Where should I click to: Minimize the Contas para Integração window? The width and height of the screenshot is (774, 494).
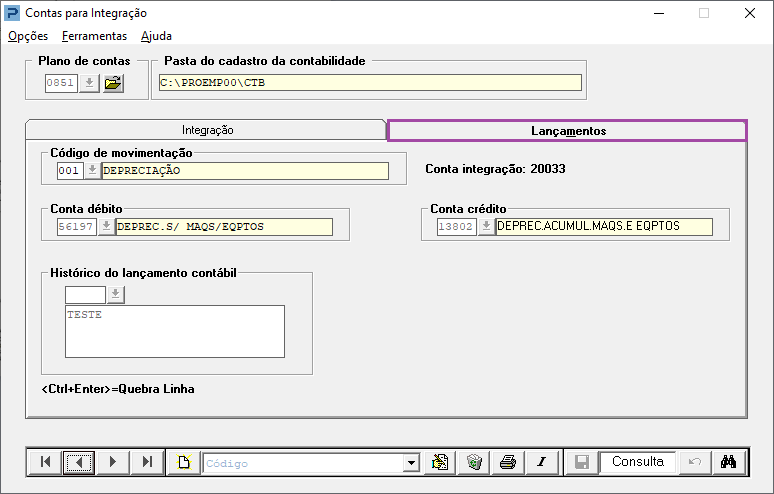pyautogui.click(x=659, y=13)
